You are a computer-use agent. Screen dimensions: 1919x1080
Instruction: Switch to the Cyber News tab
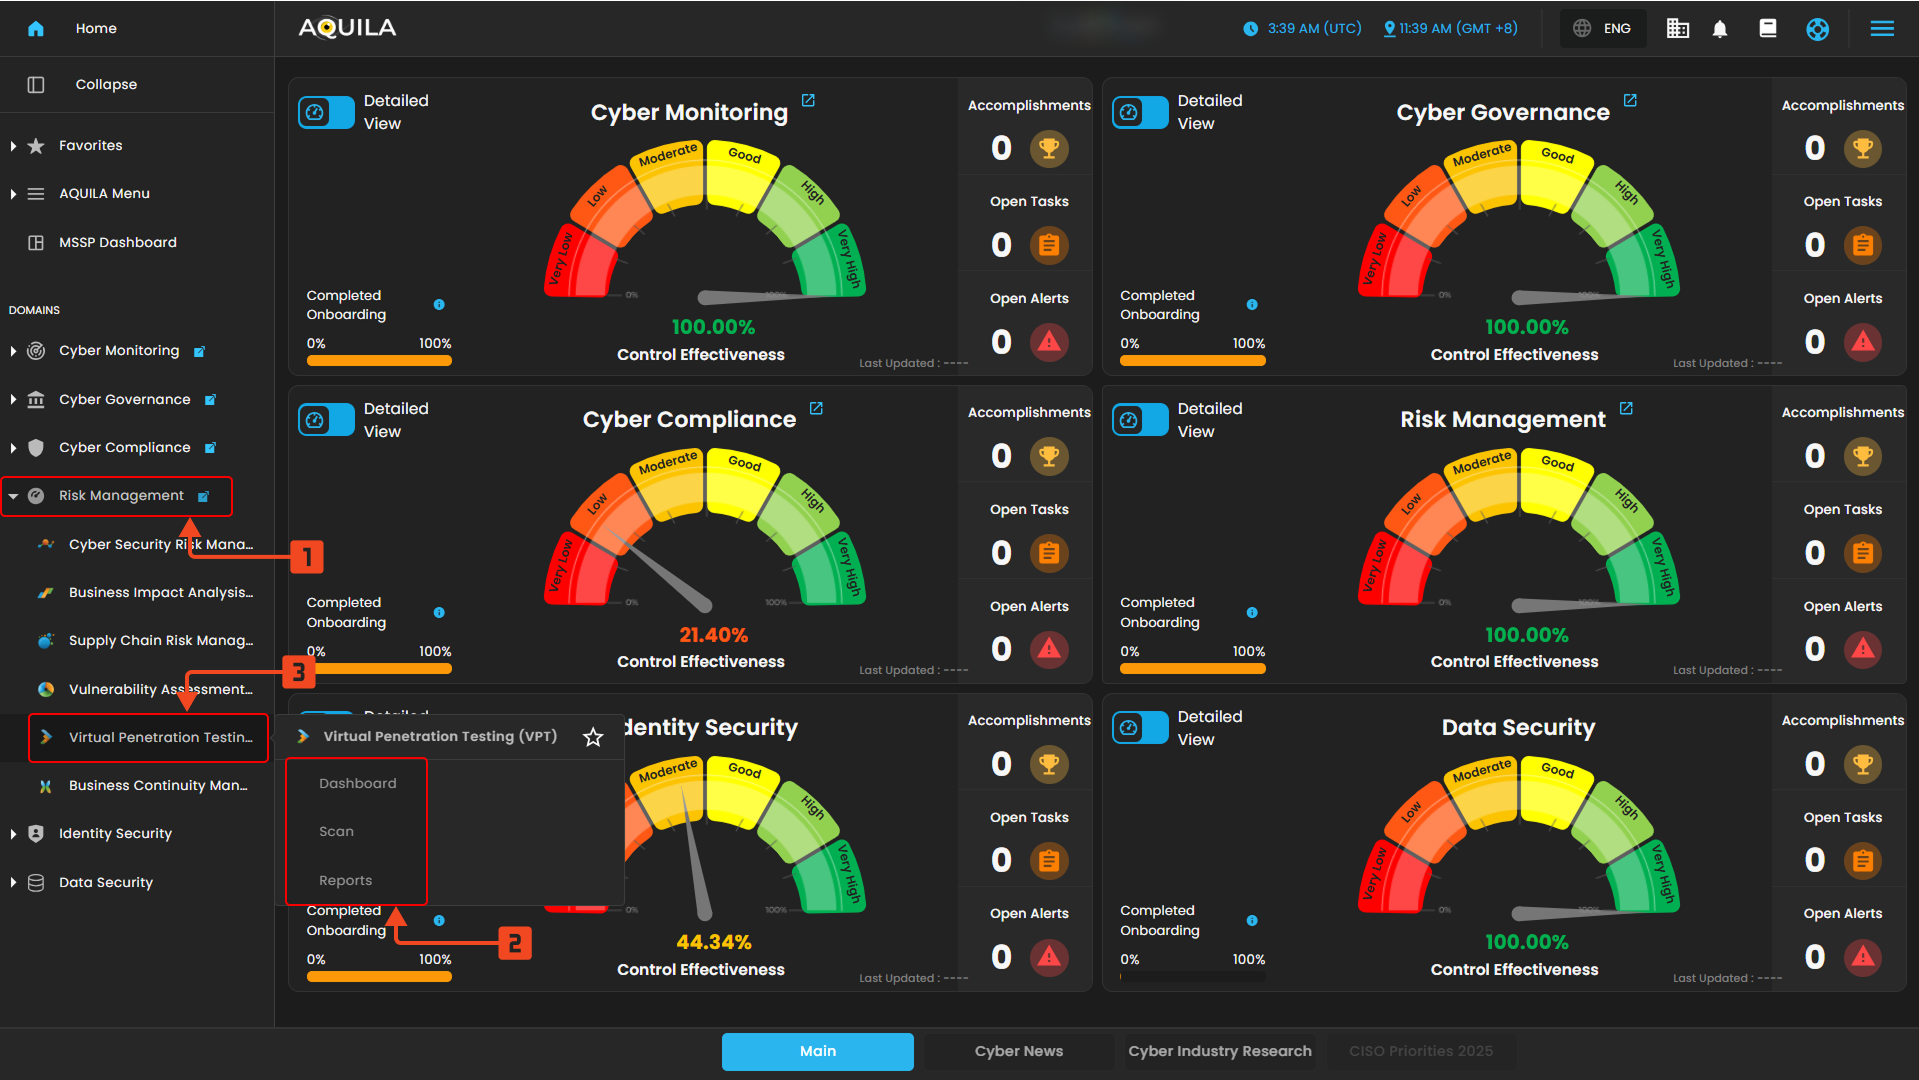[1018, 1051]
